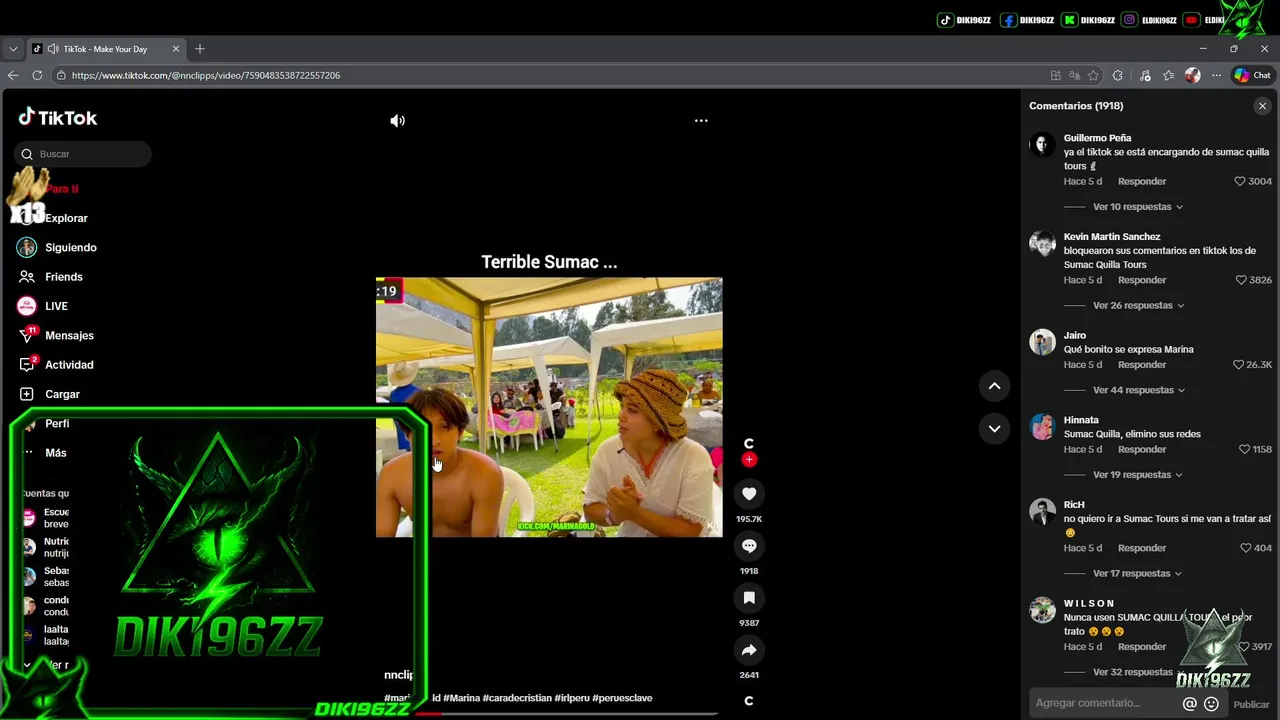
Task: Like RicH's comment heart
Action: (x=1246, y=548)
